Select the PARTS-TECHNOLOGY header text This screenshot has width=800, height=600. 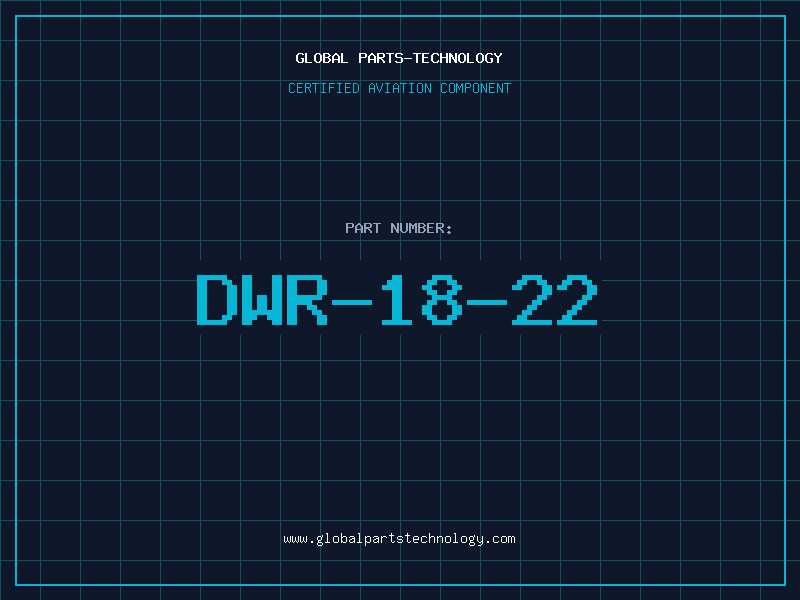[x=430, y=58]
